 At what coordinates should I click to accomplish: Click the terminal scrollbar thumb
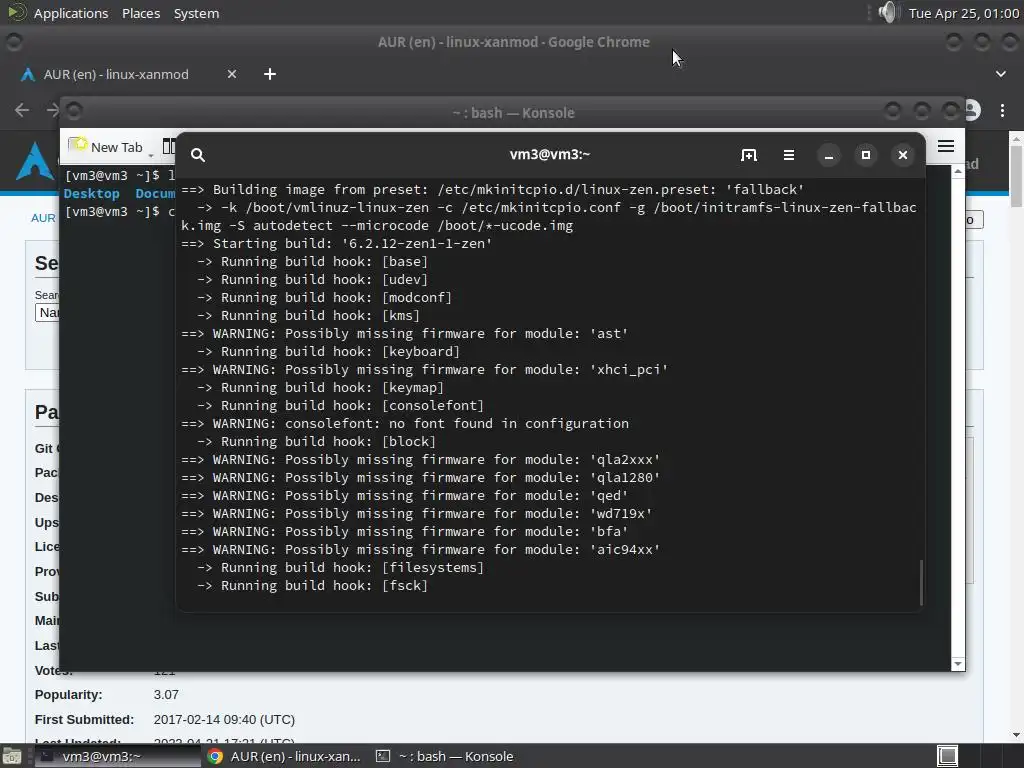[x=921, y=582]
